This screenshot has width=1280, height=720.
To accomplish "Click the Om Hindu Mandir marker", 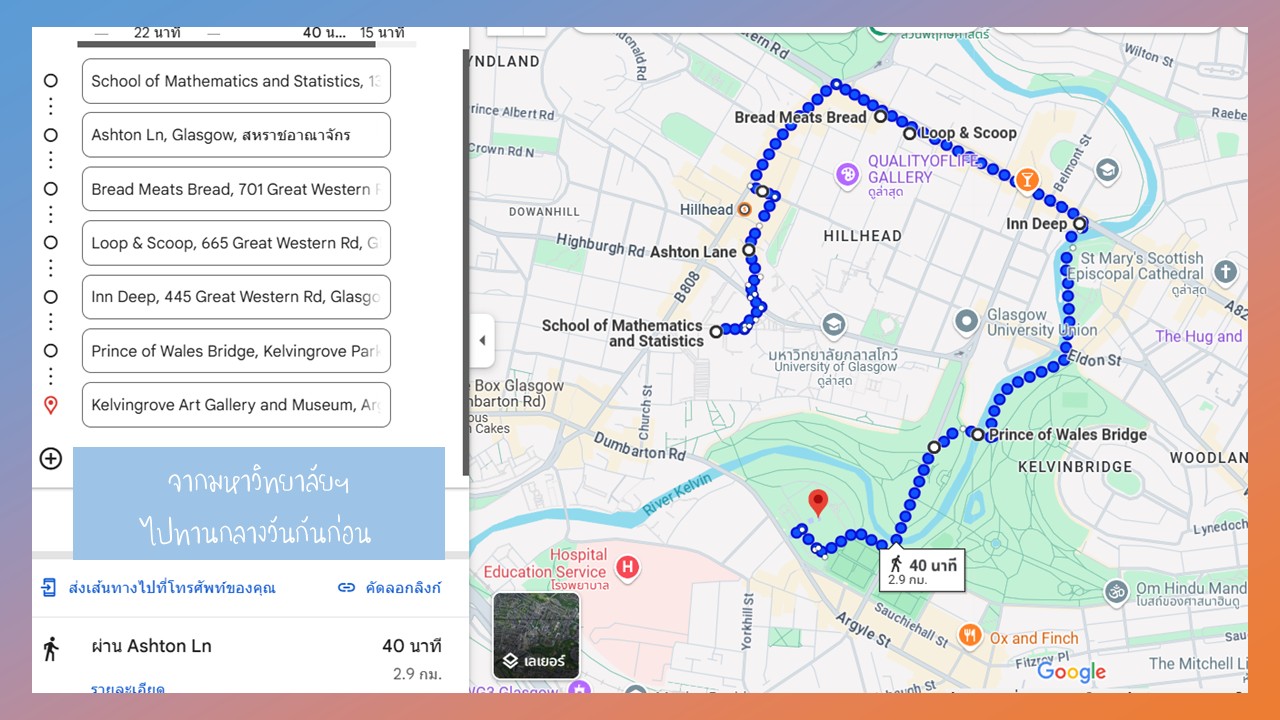I will click(1117, 593).
